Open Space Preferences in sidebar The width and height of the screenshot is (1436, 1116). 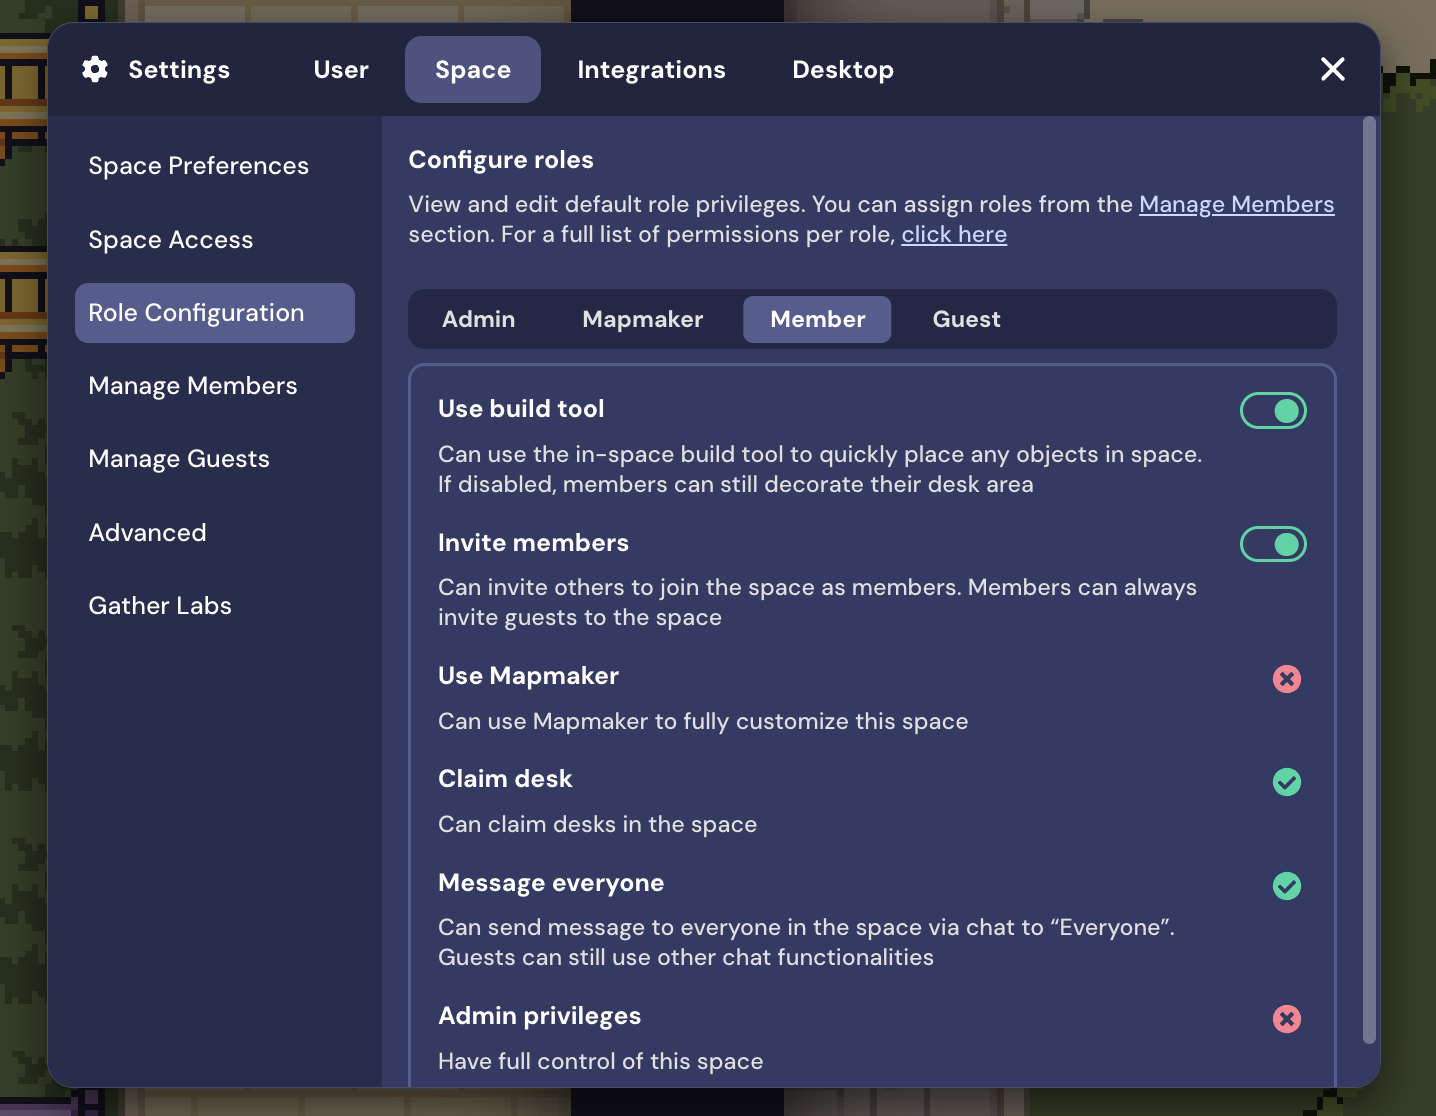coord(198,166)
